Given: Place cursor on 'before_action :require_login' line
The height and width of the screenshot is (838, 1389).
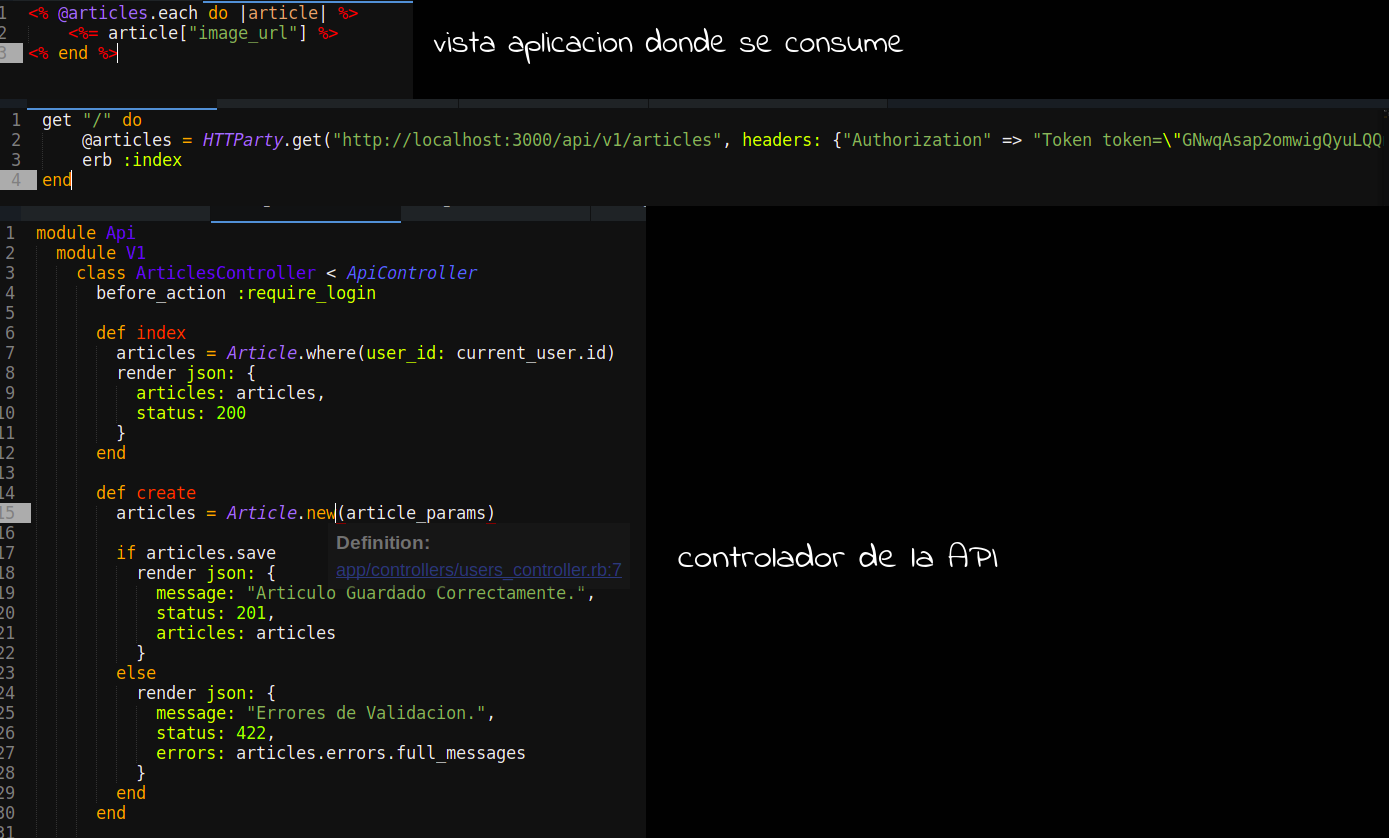Looking at the screenshot, I should coord(236,293).
